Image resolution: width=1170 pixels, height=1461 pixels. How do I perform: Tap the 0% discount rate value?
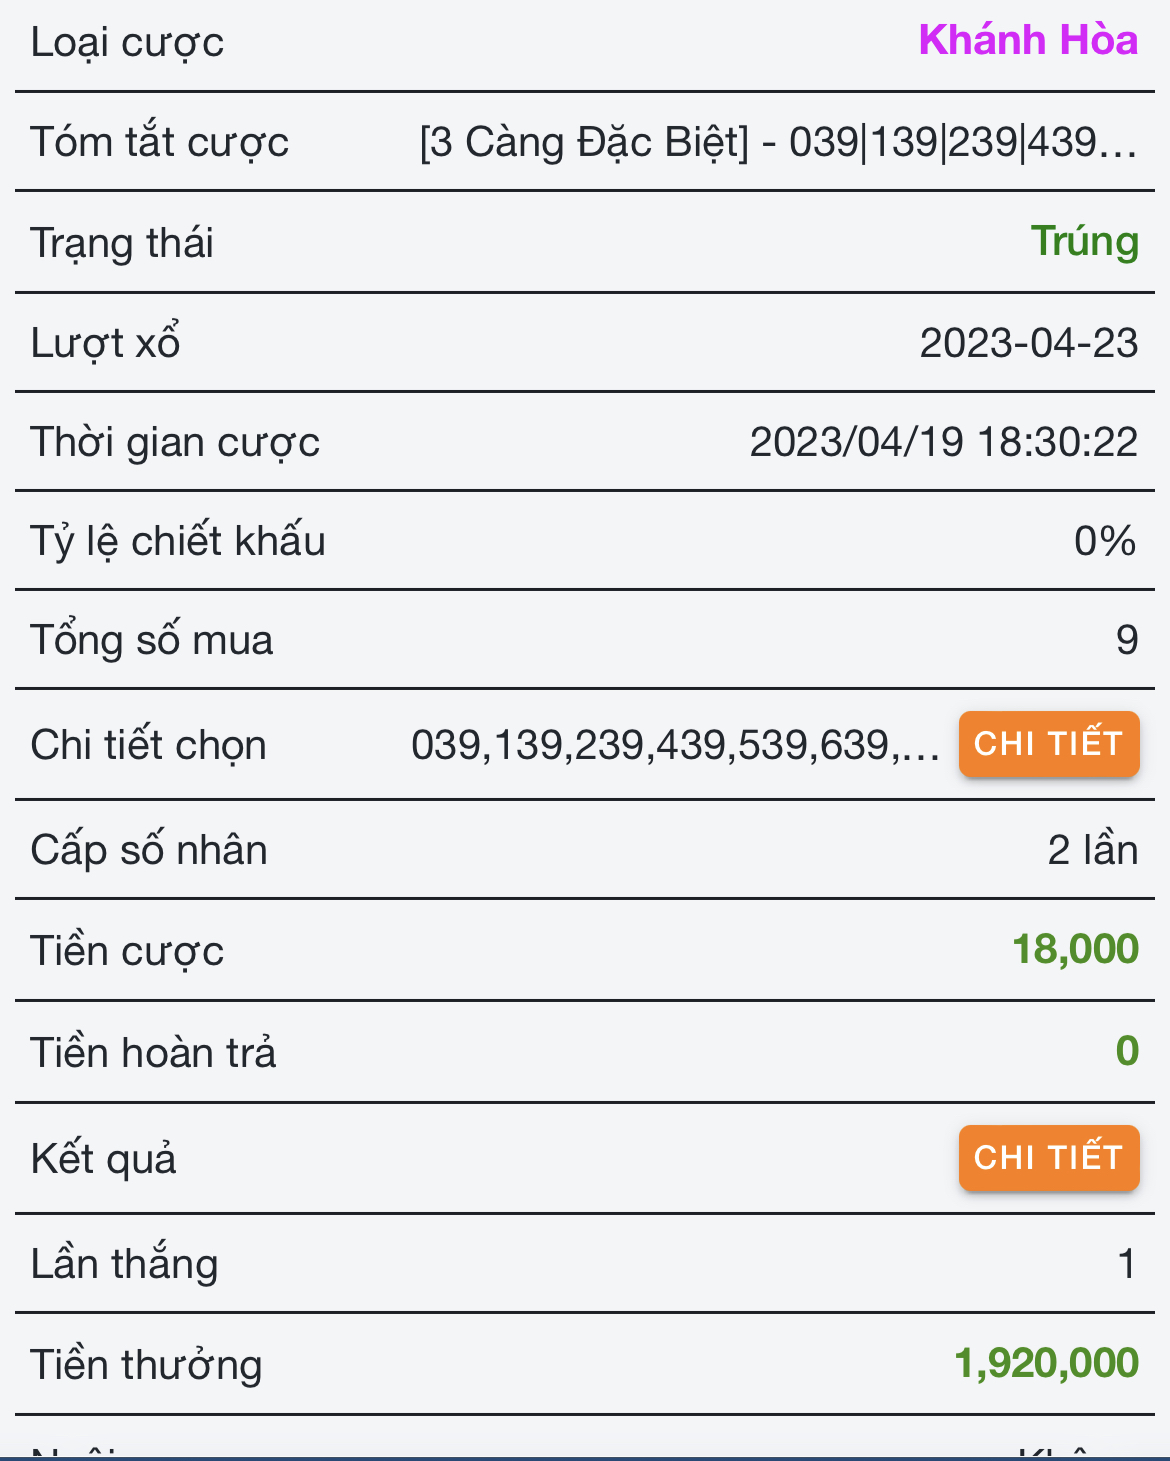(1104, 541)
